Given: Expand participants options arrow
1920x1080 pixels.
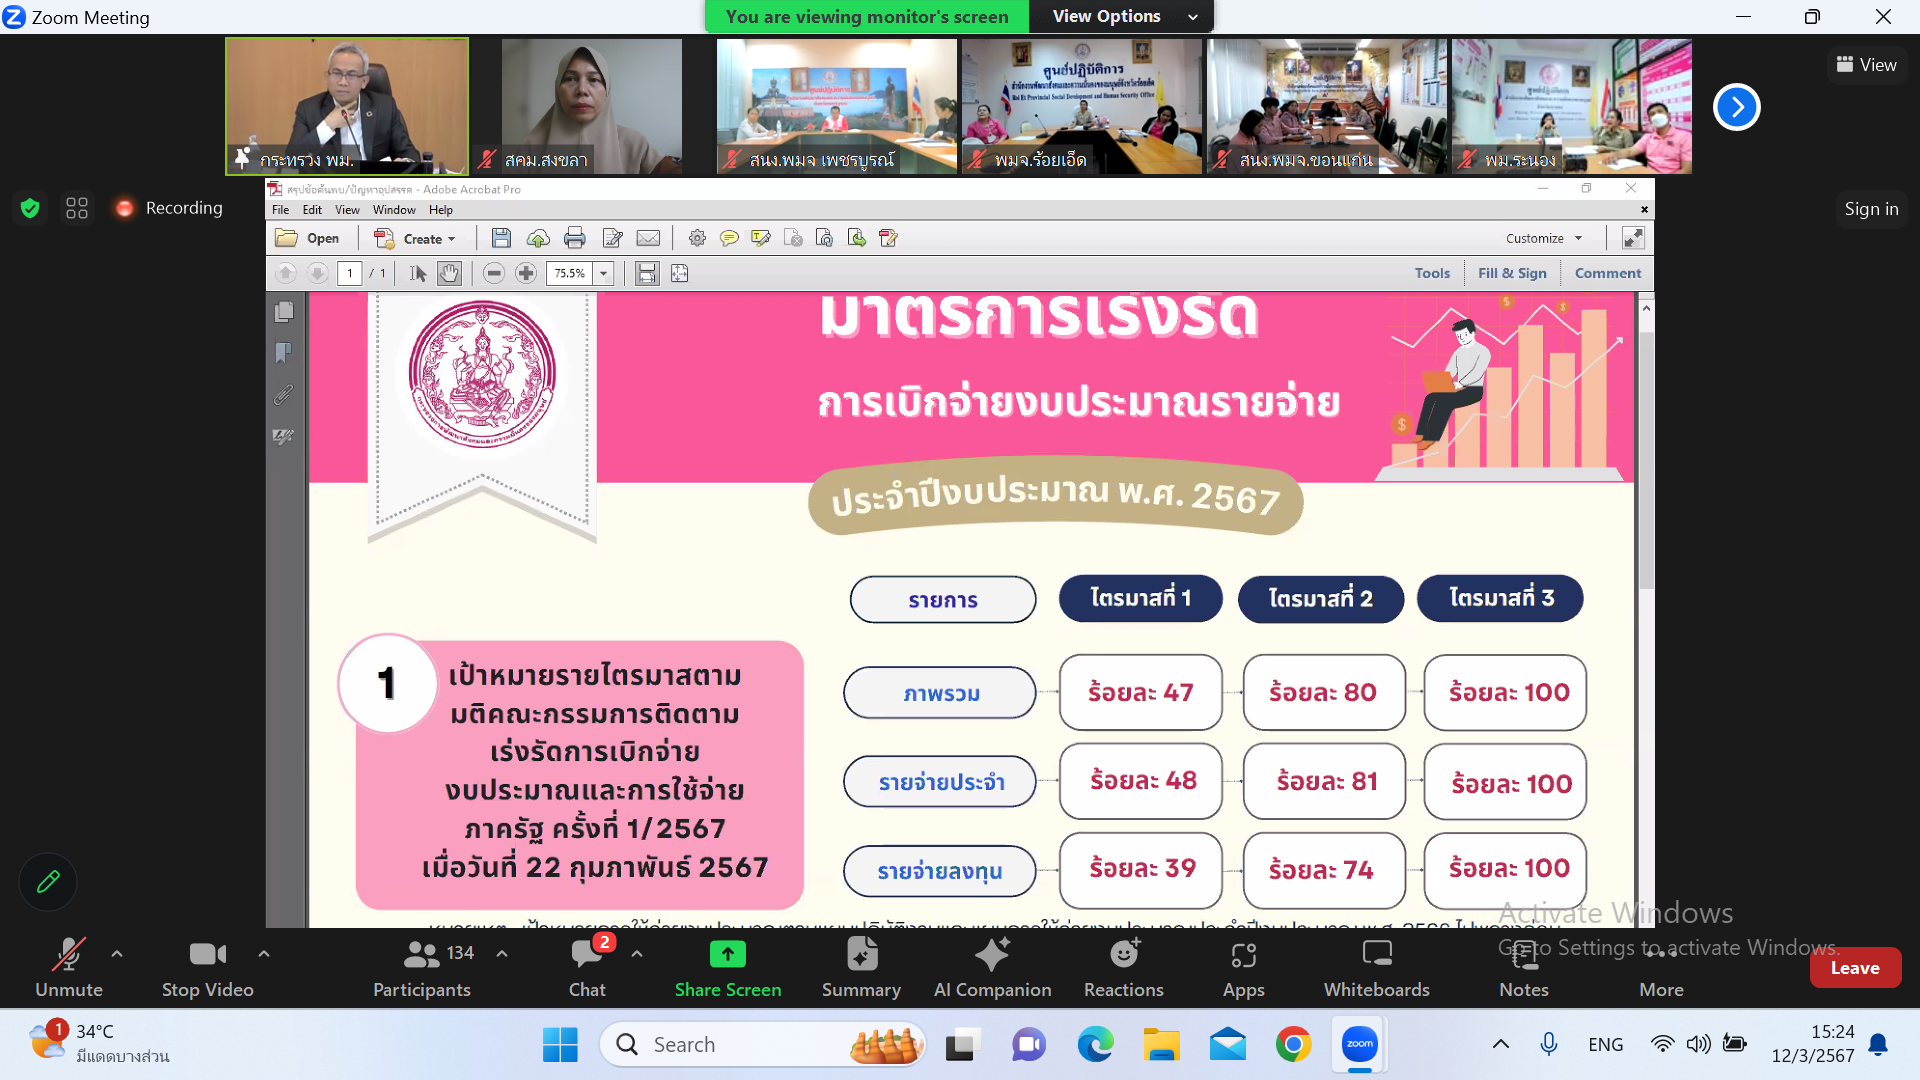Looking at the screenshot, I should pyautogui.click(x=502, y=954).
